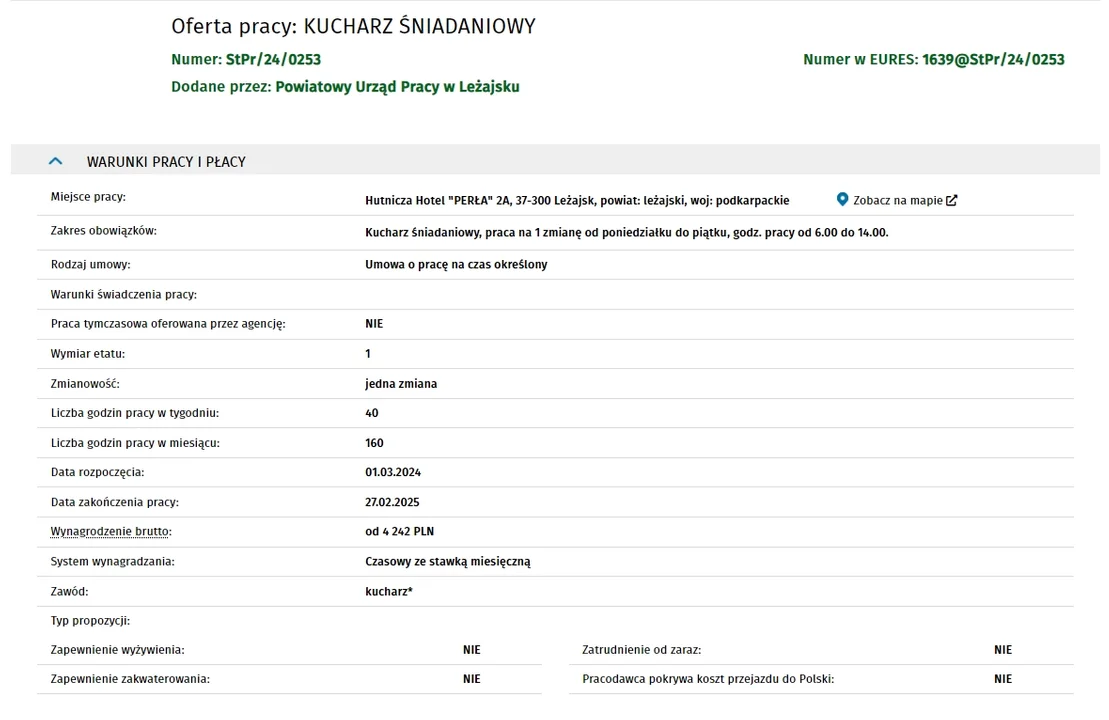Click the Wymiar etatu label
Viewport: 1109px width, 720px height.
[88, 353]
